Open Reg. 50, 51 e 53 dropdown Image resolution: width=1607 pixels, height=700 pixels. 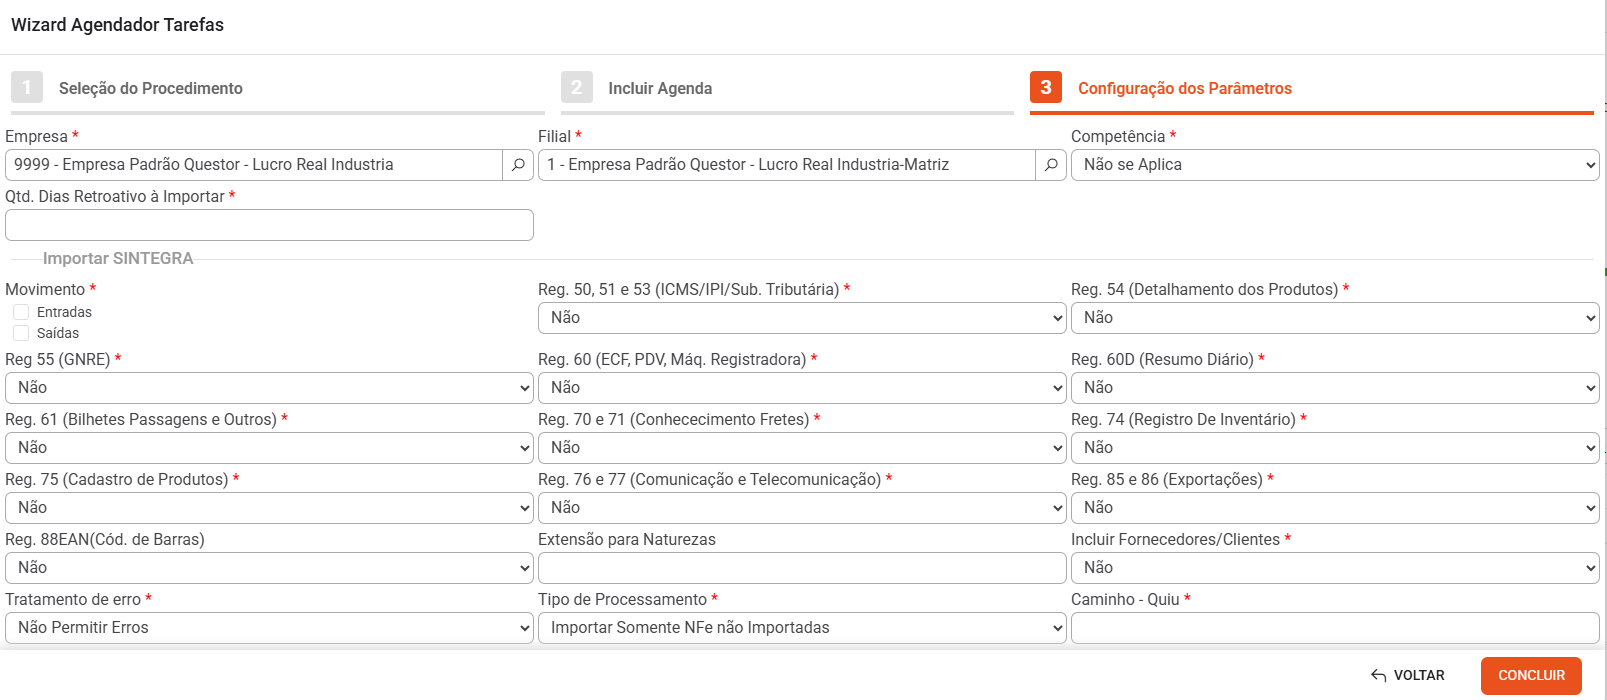coord(802,318)
